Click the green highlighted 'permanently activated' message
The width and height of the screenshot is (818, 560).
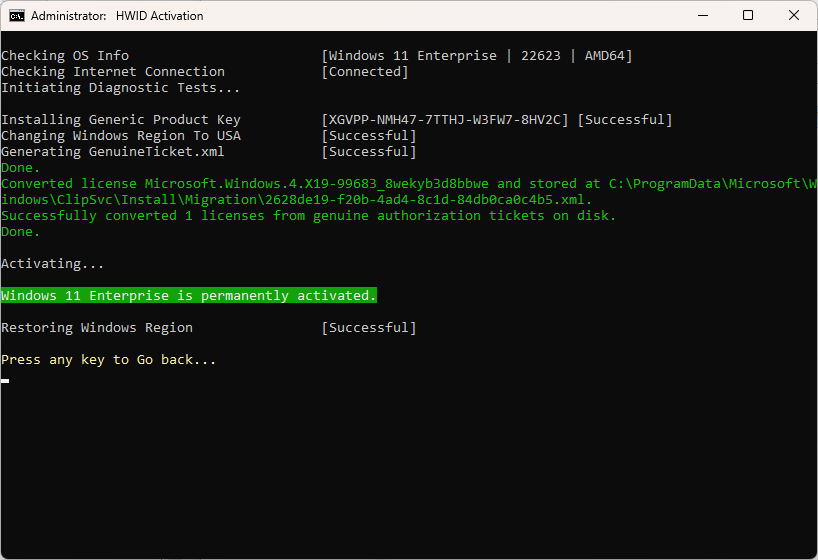coord(189,296)
